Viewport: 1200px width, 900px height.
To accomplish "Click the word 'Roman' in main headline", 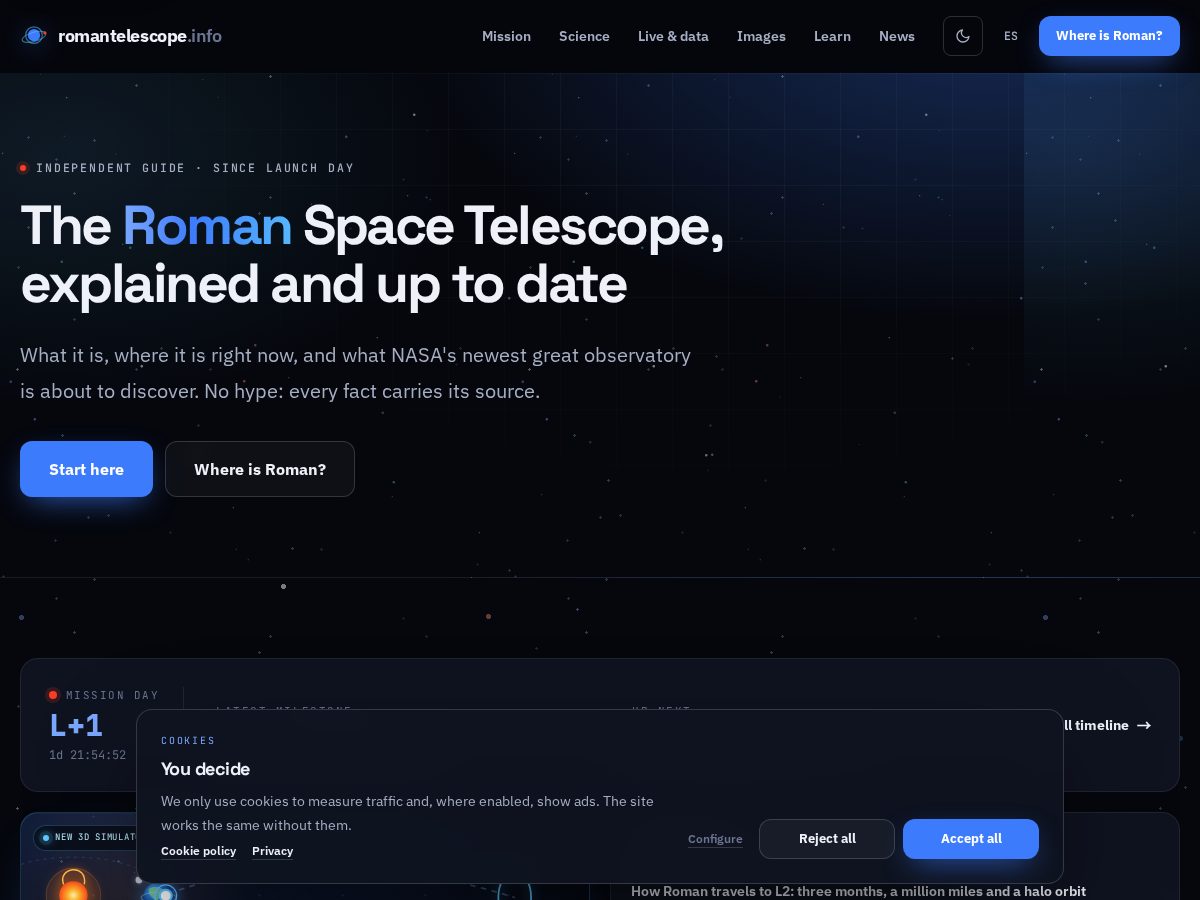I will (x=207, y=225).
